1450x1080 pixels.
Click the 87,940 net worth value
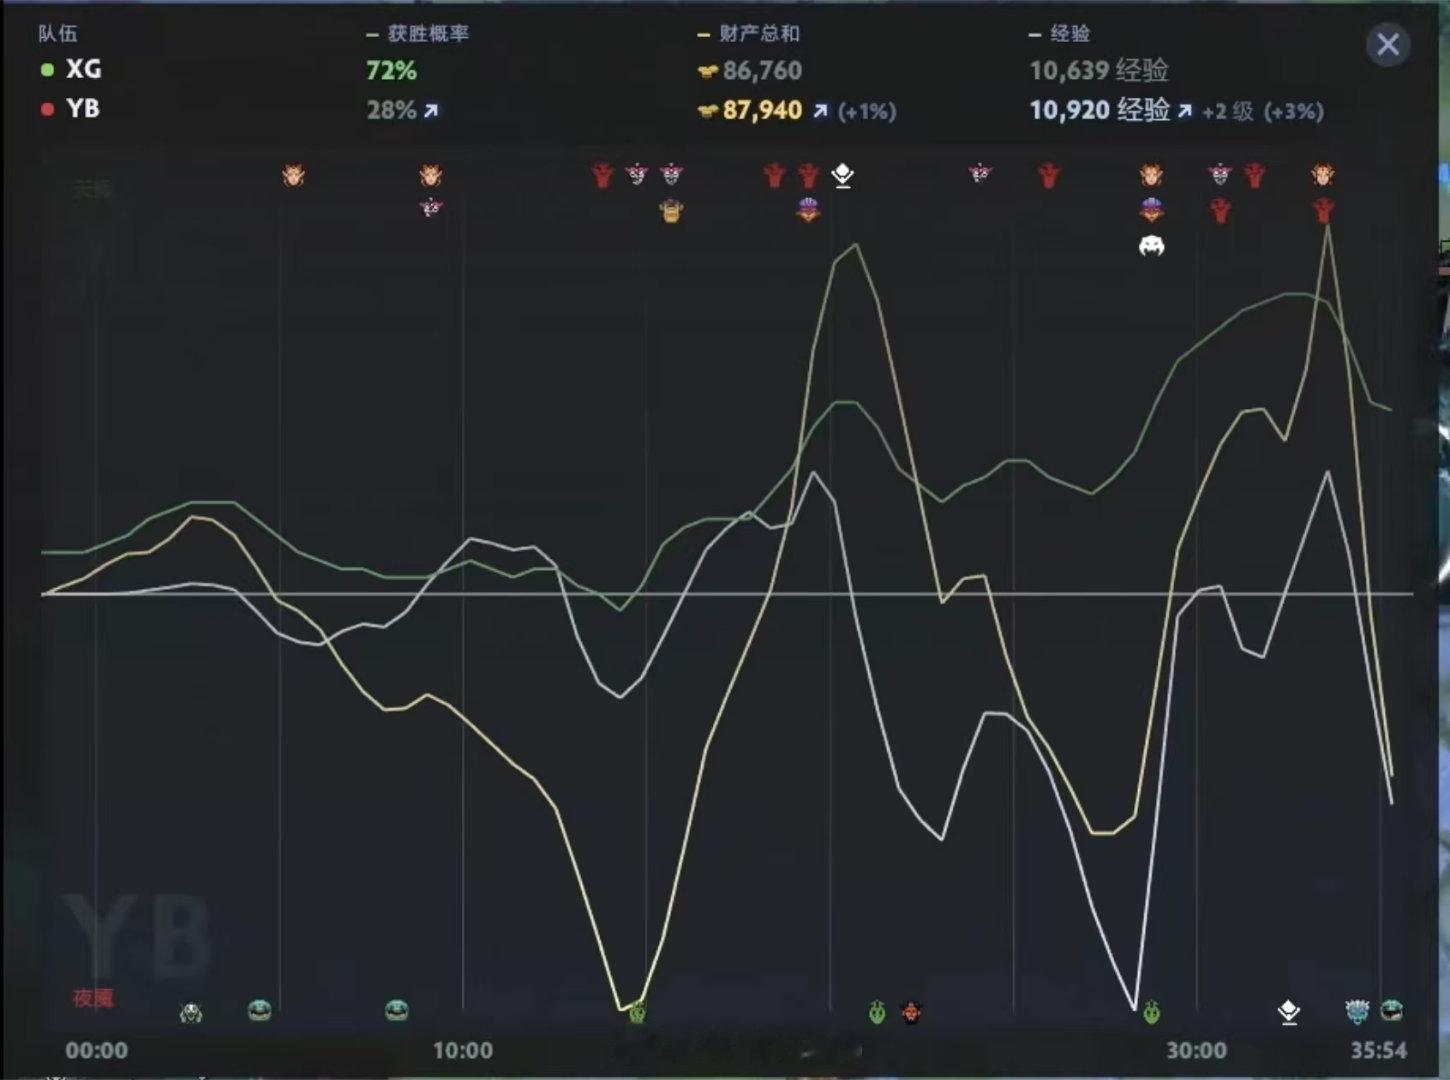(762, 110)
